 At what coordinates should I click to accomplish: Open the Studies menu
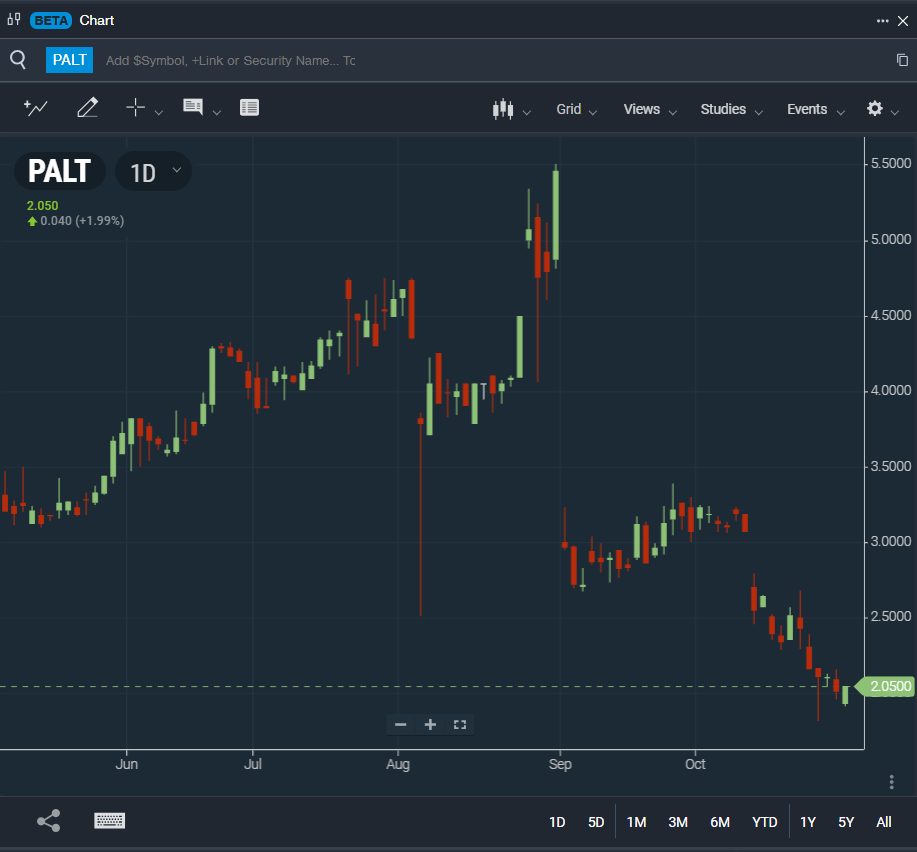pyautogui.click(x=731, y=109)
